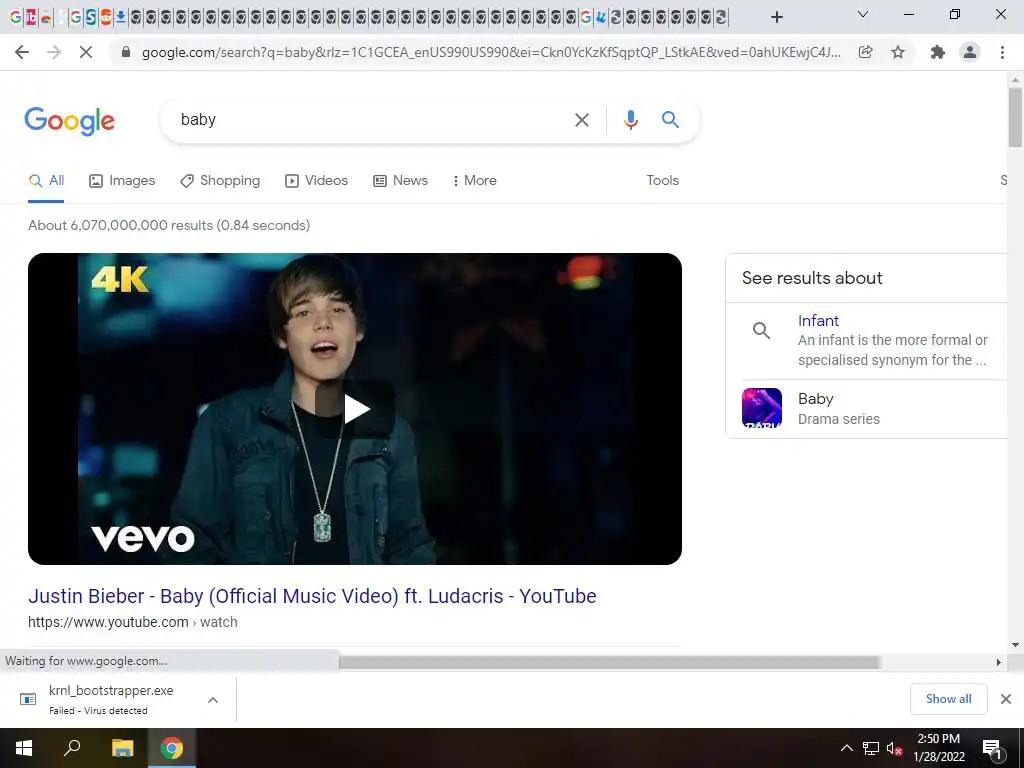Start a voice search with microphone

pyautogui.click(x=630, y=120)
